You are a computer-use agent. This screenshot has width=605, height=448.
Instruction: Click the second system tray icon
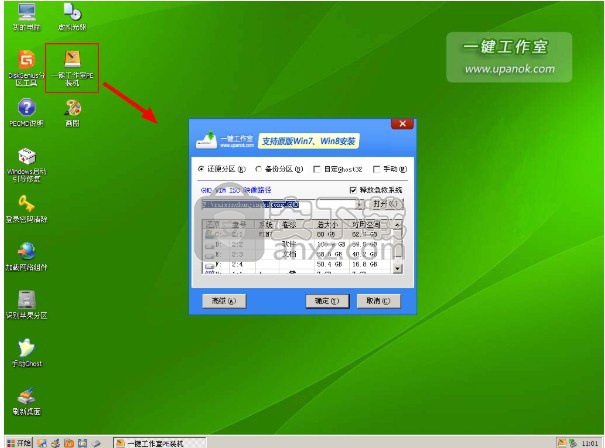573,443
